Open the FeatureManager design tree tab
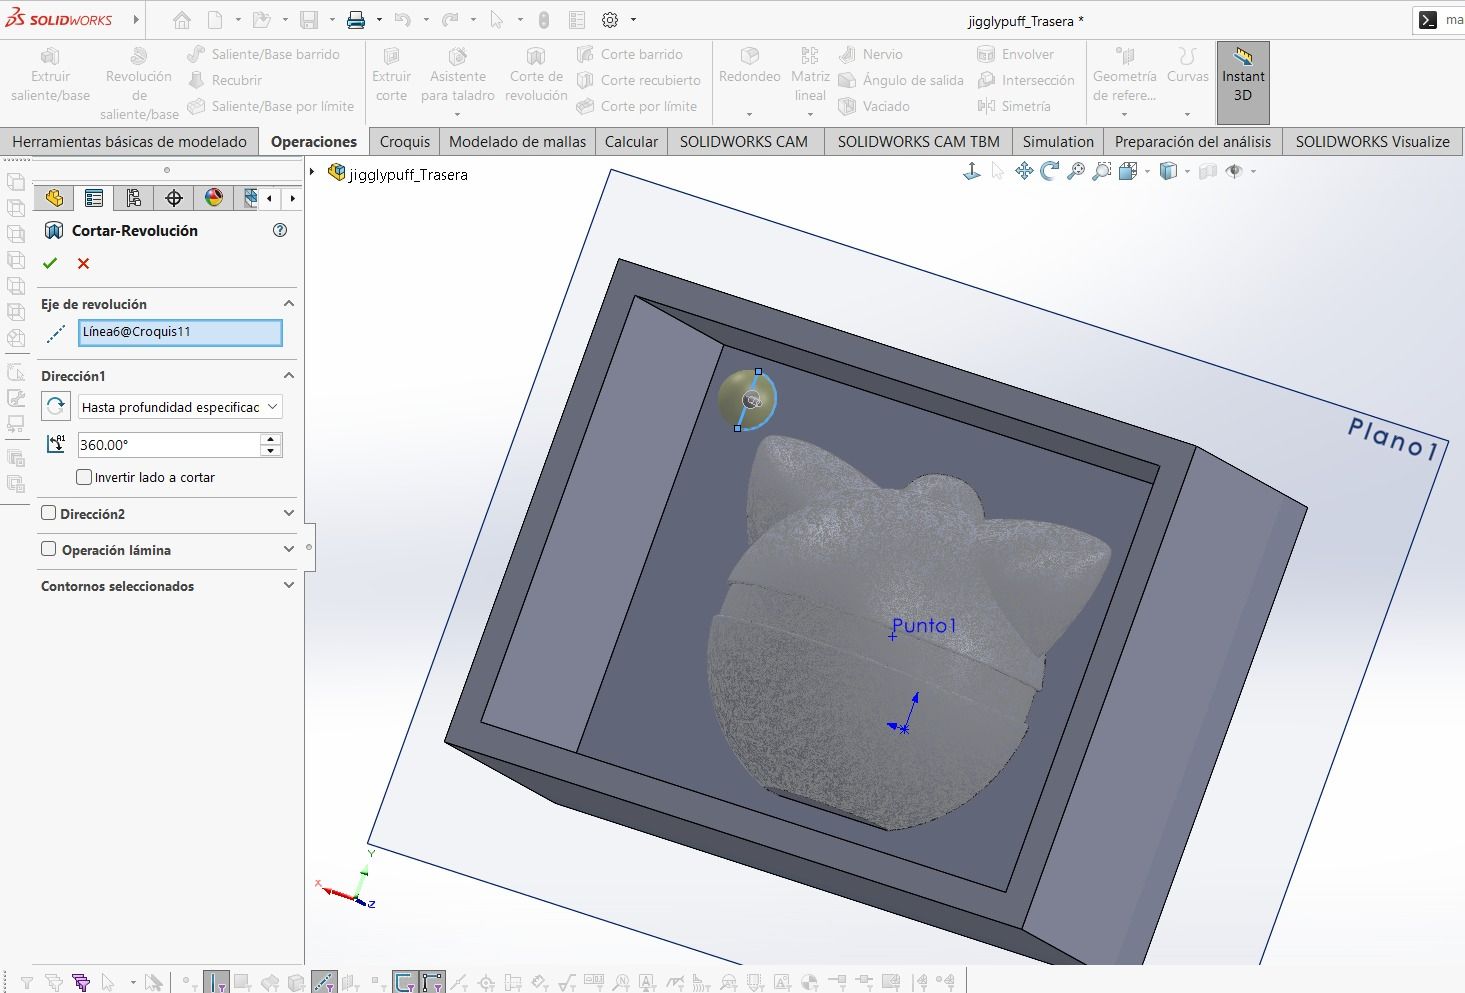The width and height of the screenshot is (1465, 993). (x=54, y=198)
